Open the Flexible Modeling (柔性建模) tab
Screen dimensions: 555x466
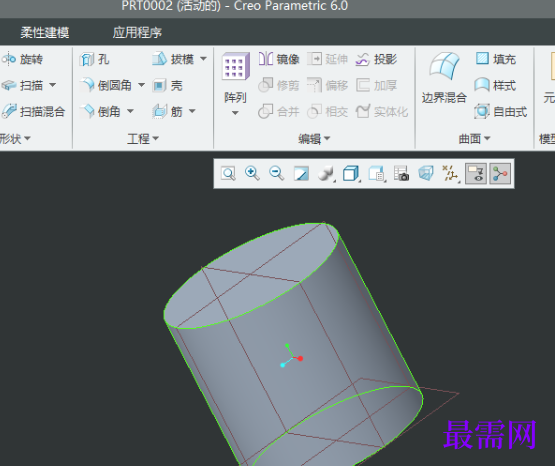click(x=45, y=33)
